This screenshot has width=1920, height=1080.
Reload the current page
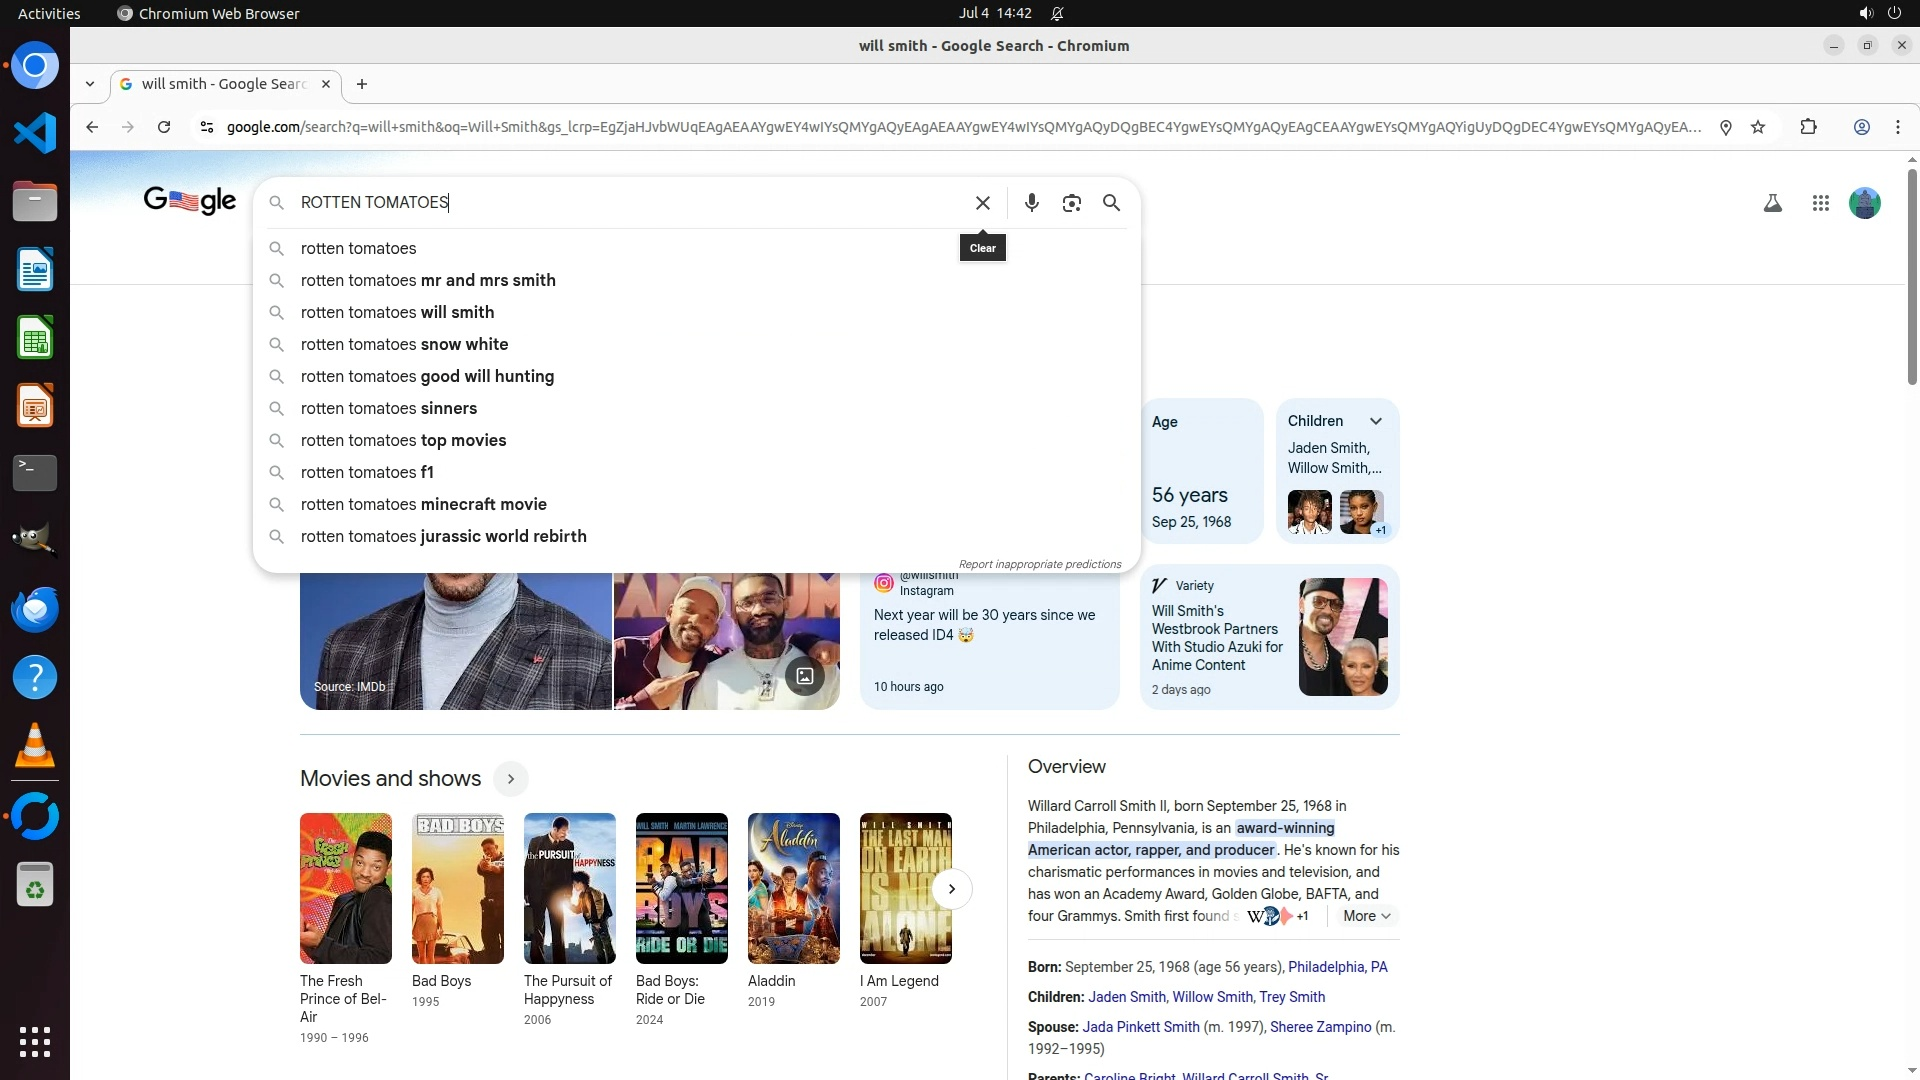click(164, 127)
